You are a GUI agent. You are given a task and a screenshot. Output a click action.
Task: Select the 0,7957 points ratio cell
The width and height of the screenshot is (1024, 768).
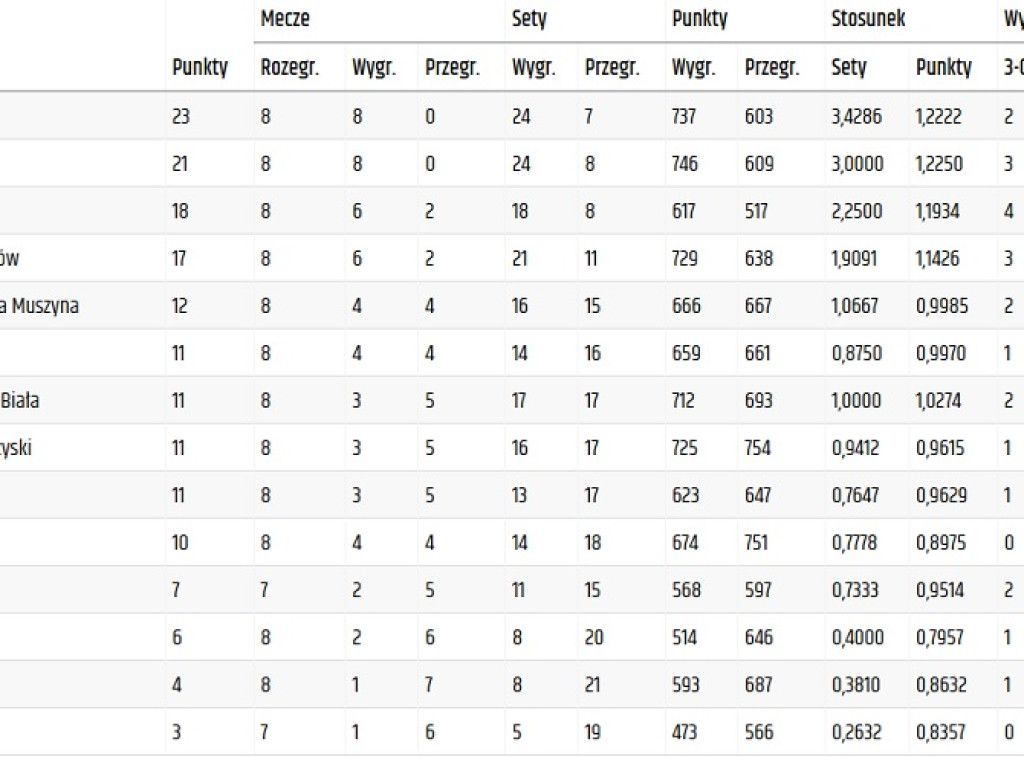940,637
